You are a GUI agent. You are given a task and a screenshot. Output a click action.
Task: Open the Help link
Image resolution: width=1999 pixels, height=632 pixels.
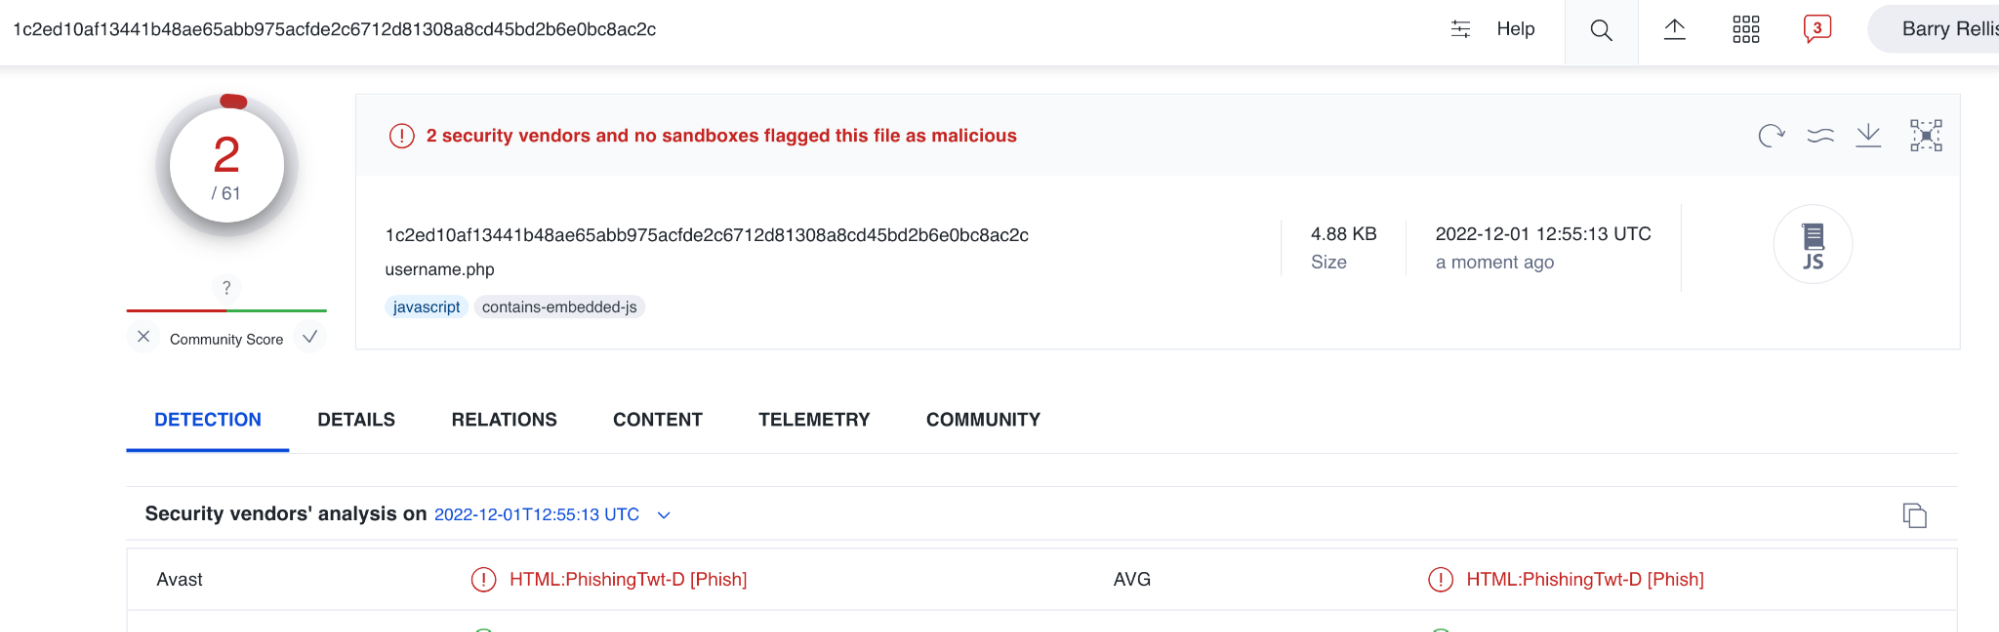click(1515, 30)
